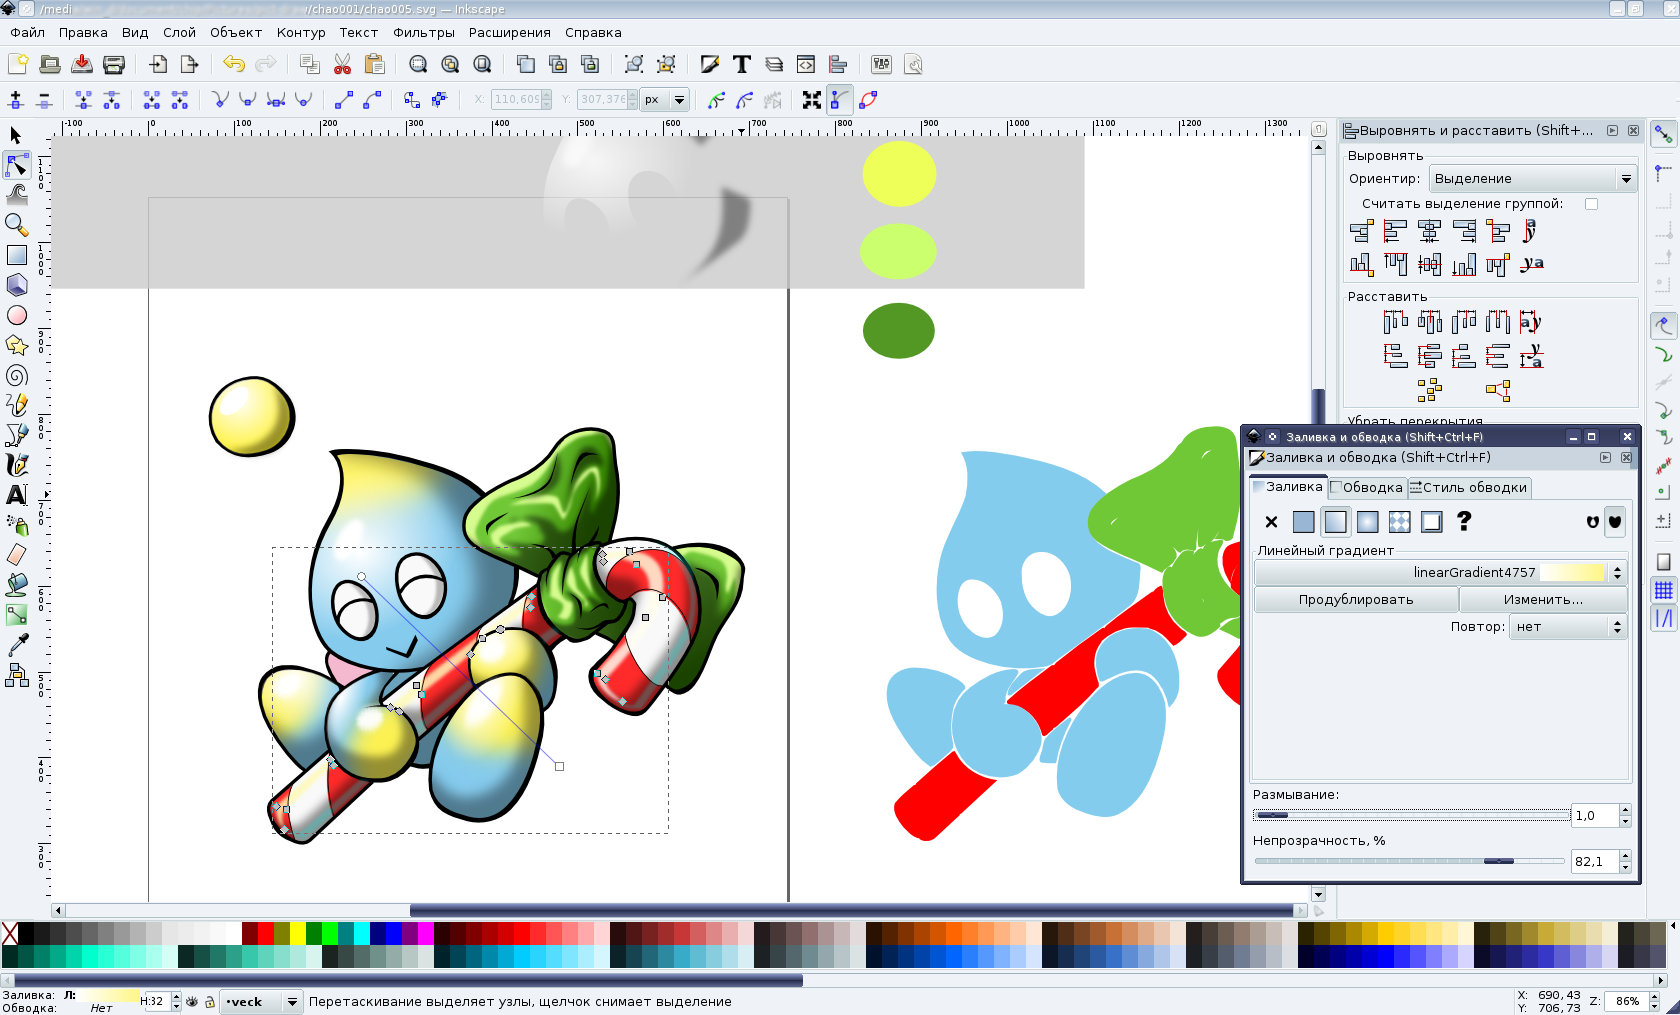Toggle treat selection as group checkbox
Screen dimensions: 1680x1015
point(1591,204)
